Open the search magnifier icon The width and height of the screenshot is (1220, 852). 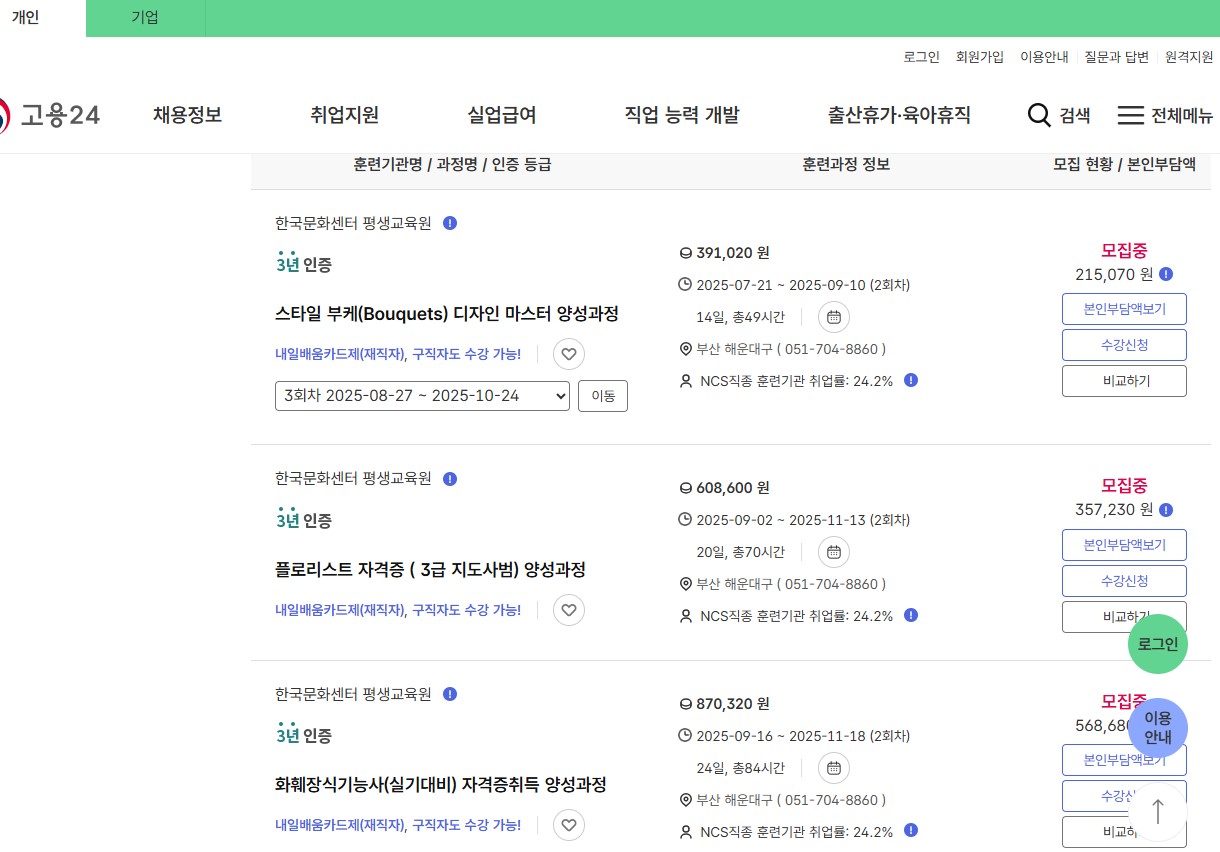tap(1040, 115)
